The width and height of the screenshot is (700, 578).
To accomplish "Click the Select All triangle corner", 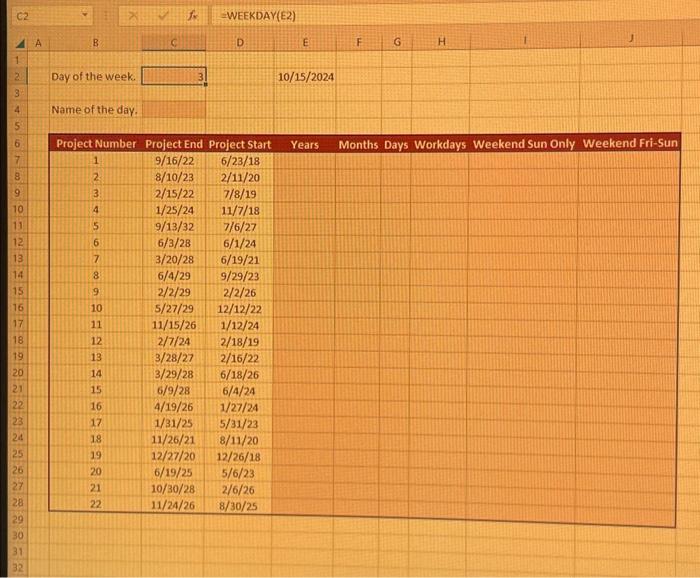I will coord(20,43).
